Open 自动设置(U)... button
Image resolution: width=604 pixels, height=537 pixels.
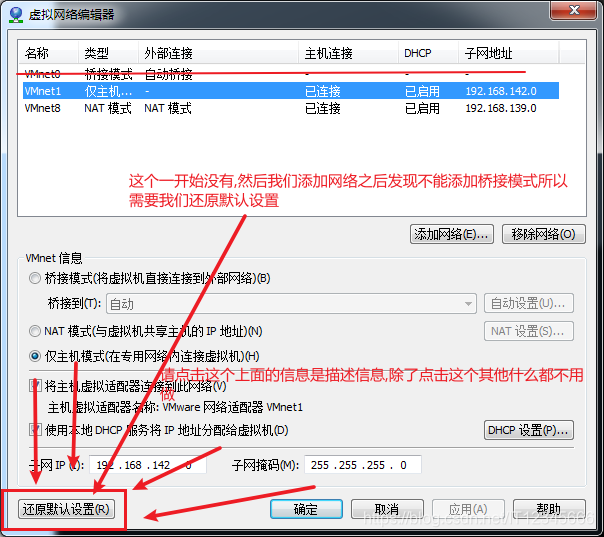(528, 304)
